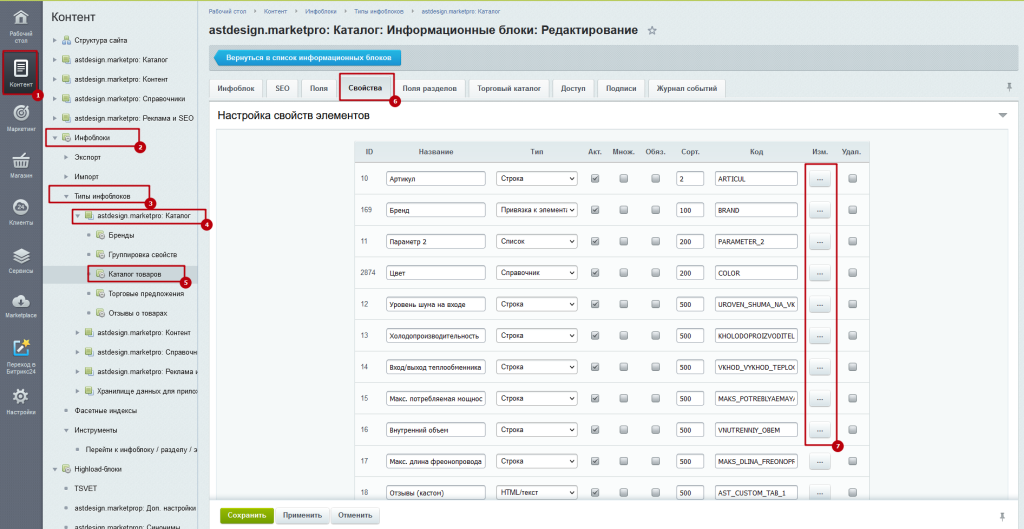Click the Highload-блоки tree icon
This screenshot has width=1024, height=529.
click(x=66, y=469)
